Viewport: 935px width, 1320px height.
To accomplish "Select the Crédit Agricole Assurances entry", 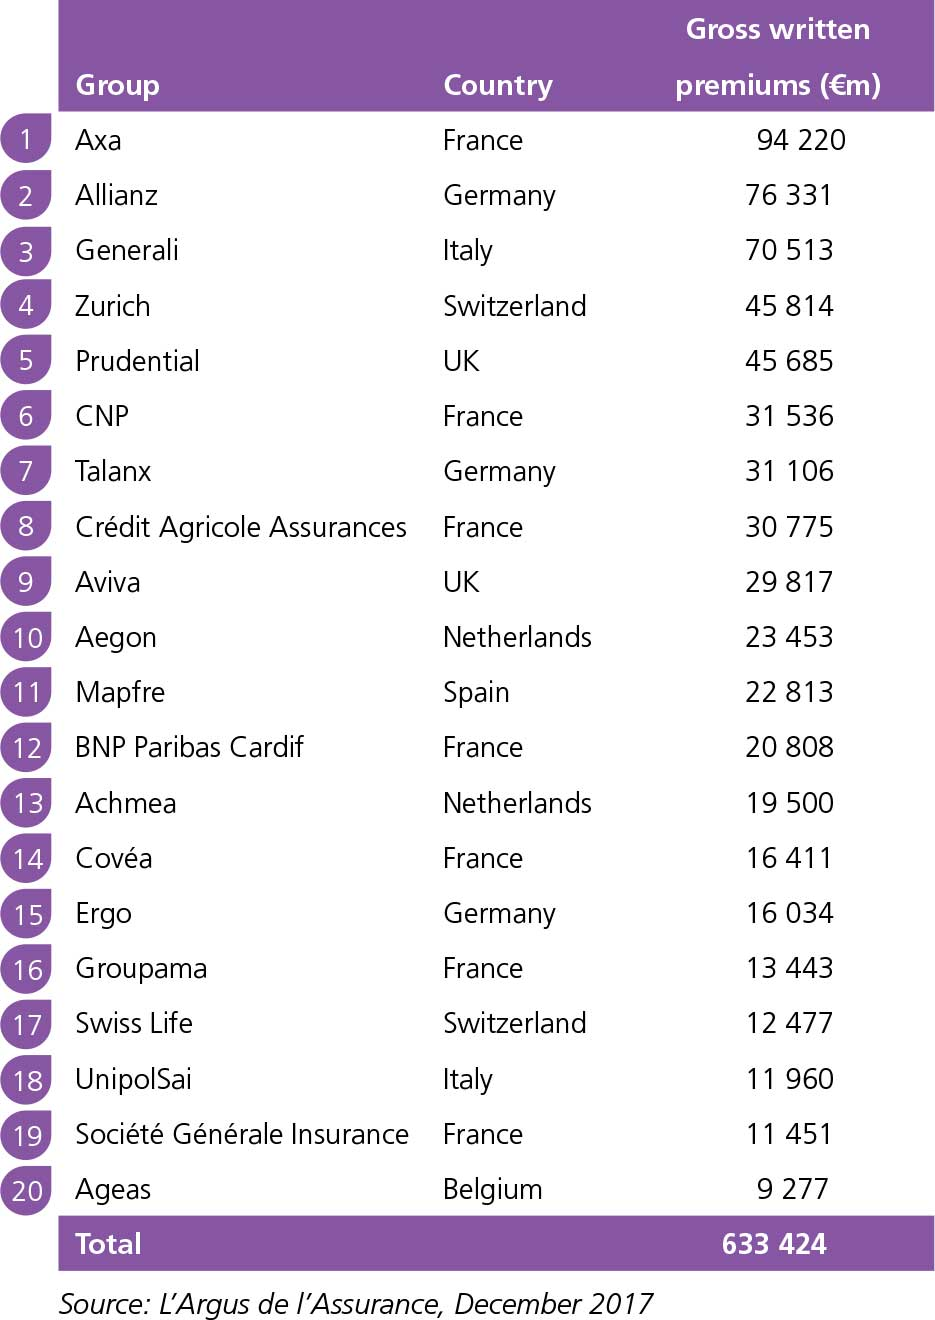I will pos(240,527).
